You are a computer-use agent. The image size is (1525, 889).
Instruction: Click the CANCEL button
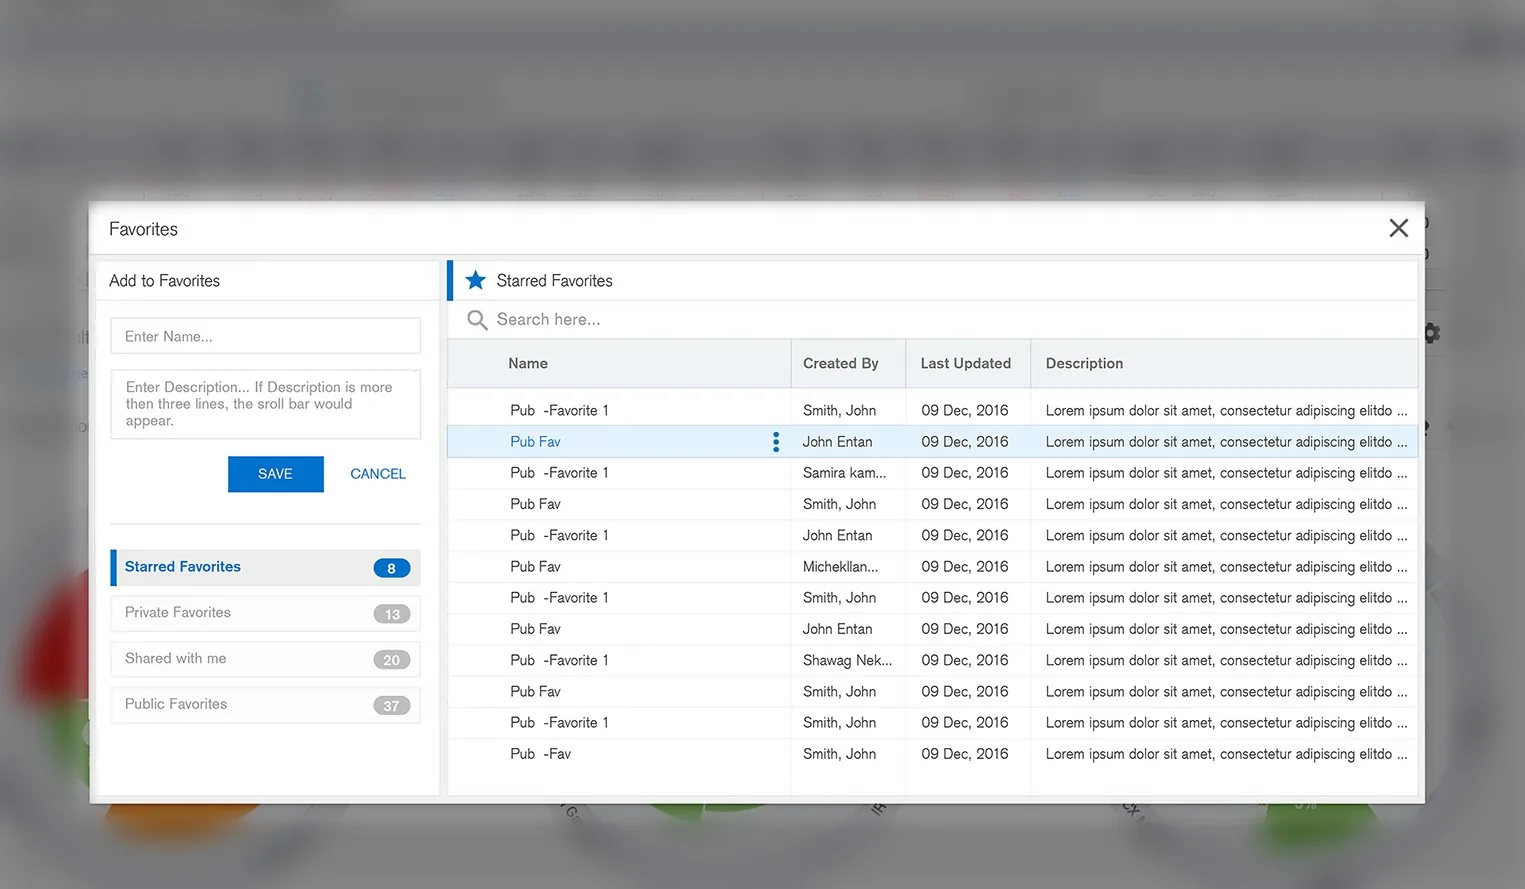click(x=378, y=474)
